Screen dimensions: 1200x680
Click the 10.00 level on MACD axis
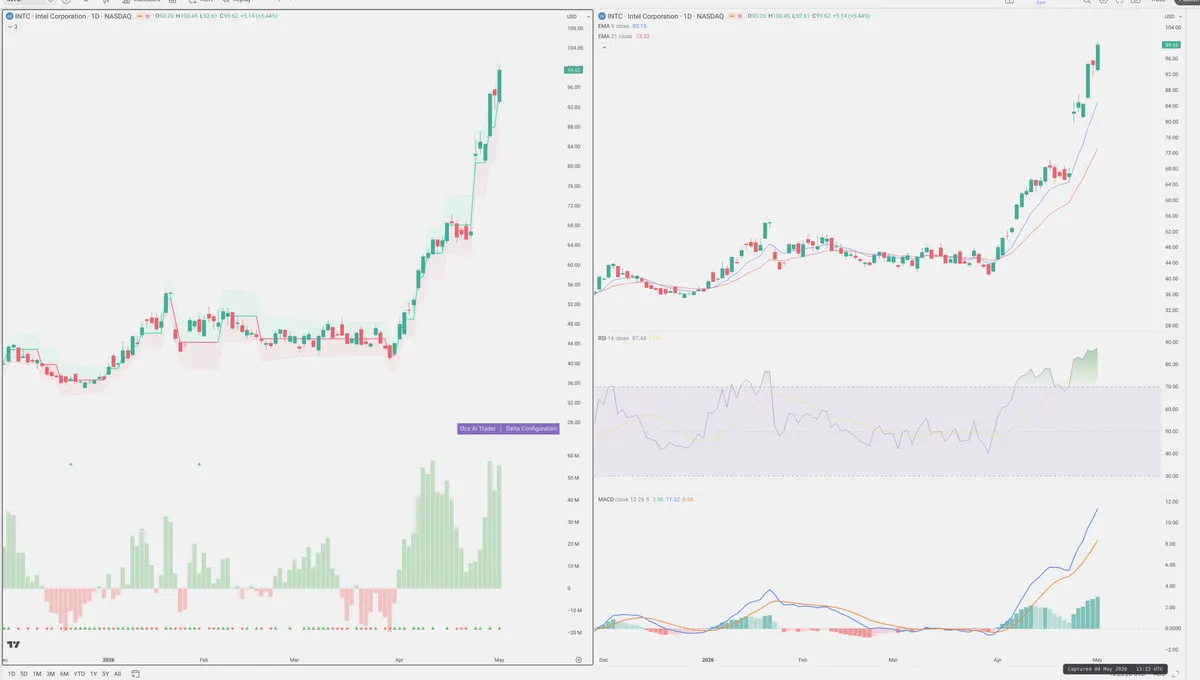click(1170, 523)
